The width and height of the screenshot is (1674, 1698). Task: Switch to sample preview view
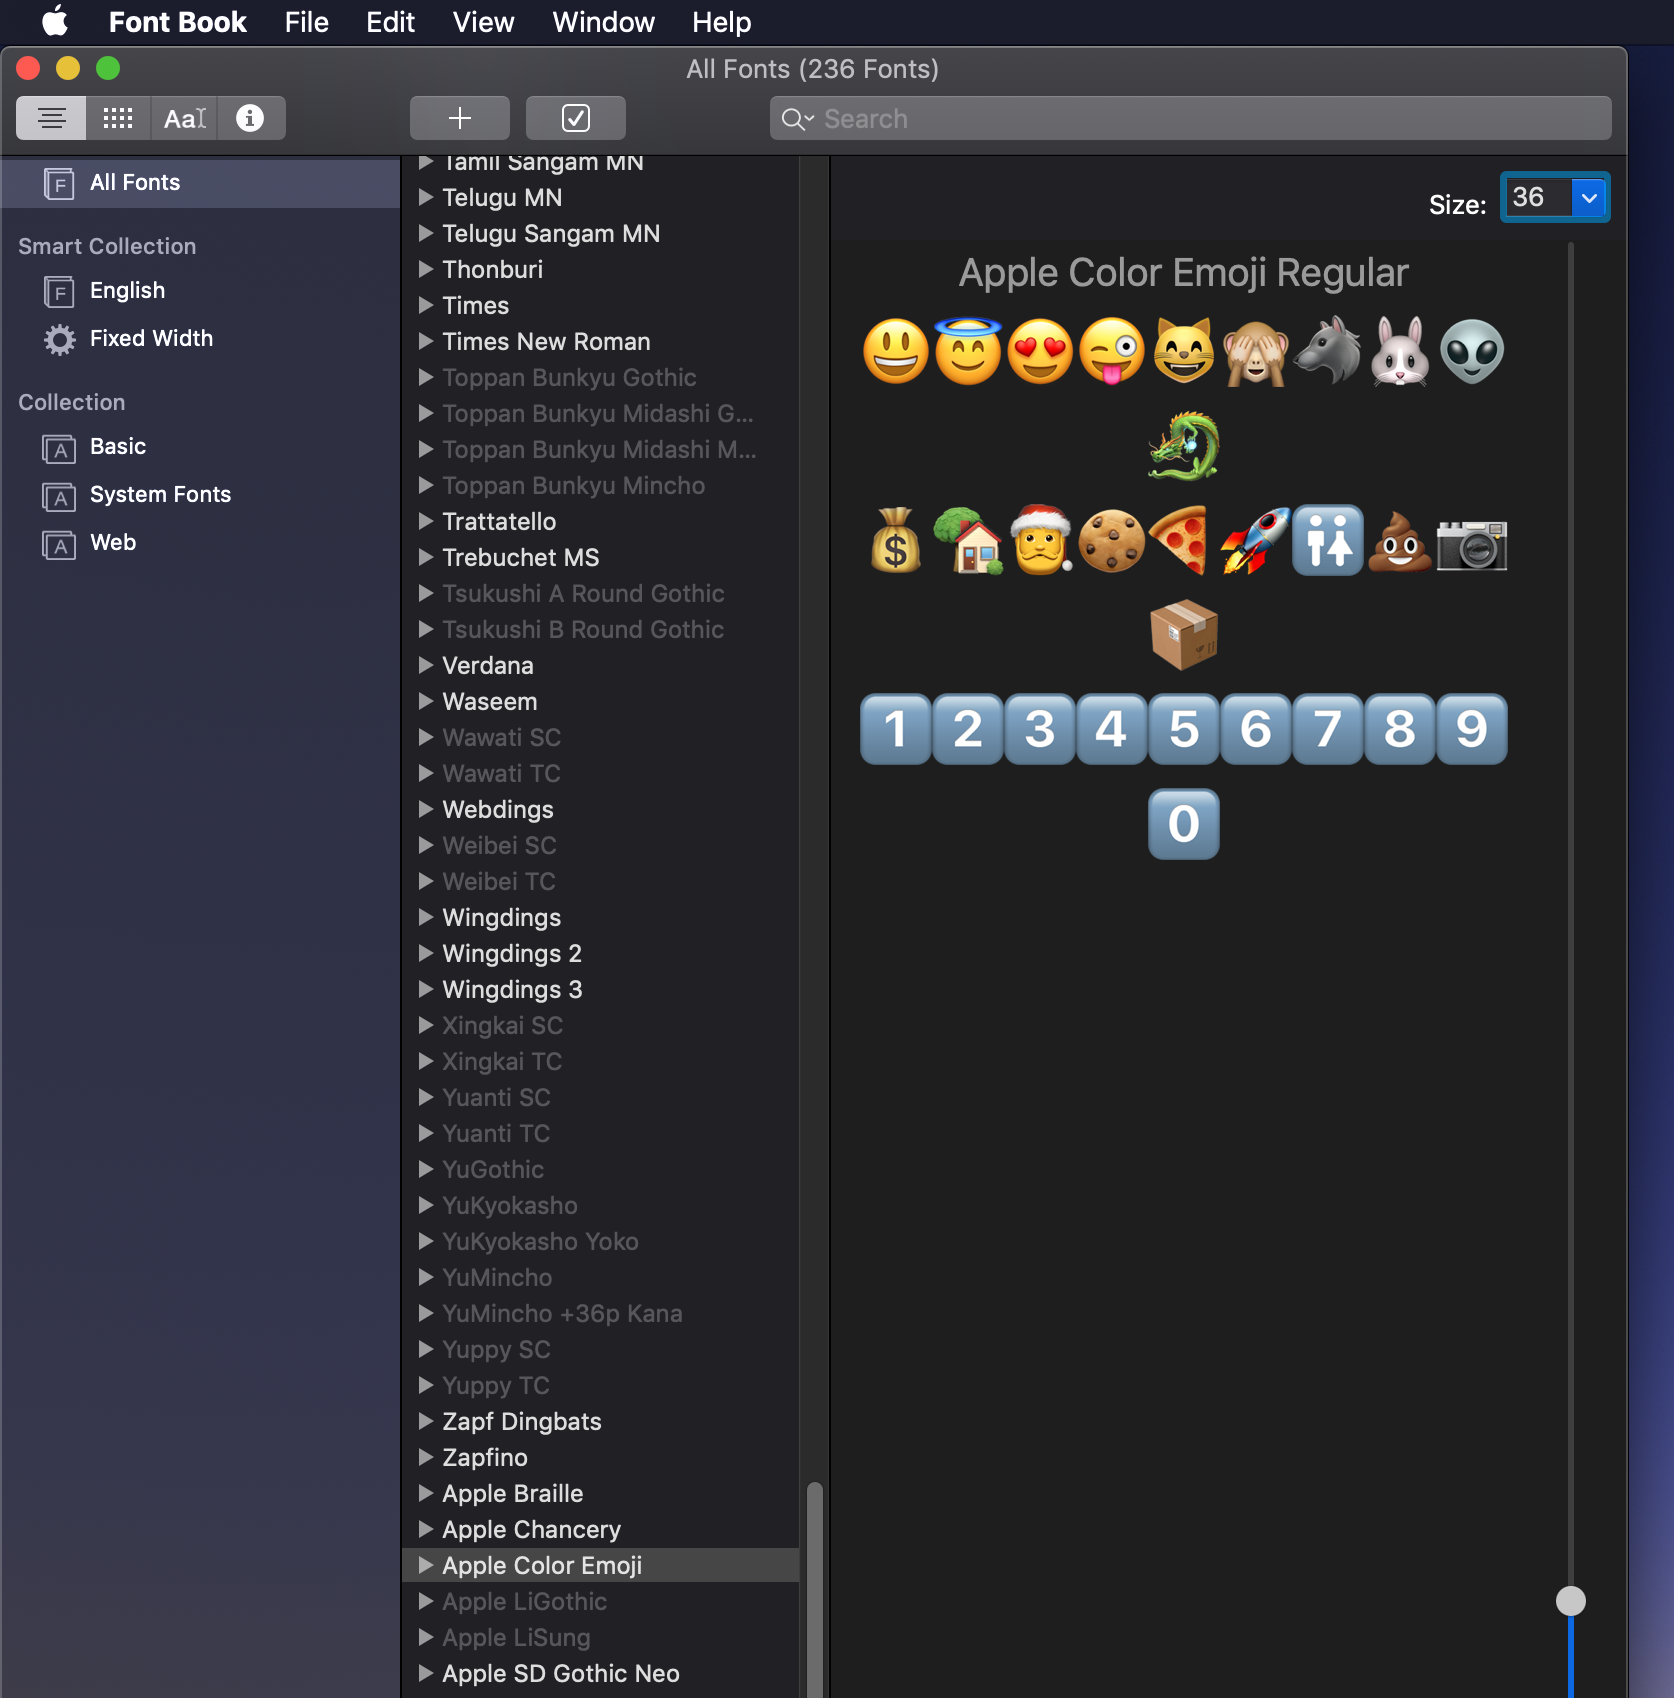[52, 118]
